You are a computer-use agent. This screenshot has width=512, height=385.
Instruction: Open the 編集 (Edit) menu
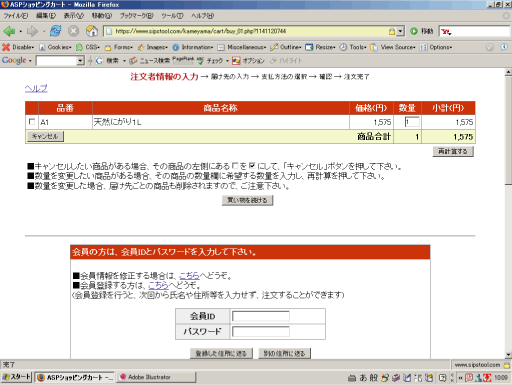point(46,16)
